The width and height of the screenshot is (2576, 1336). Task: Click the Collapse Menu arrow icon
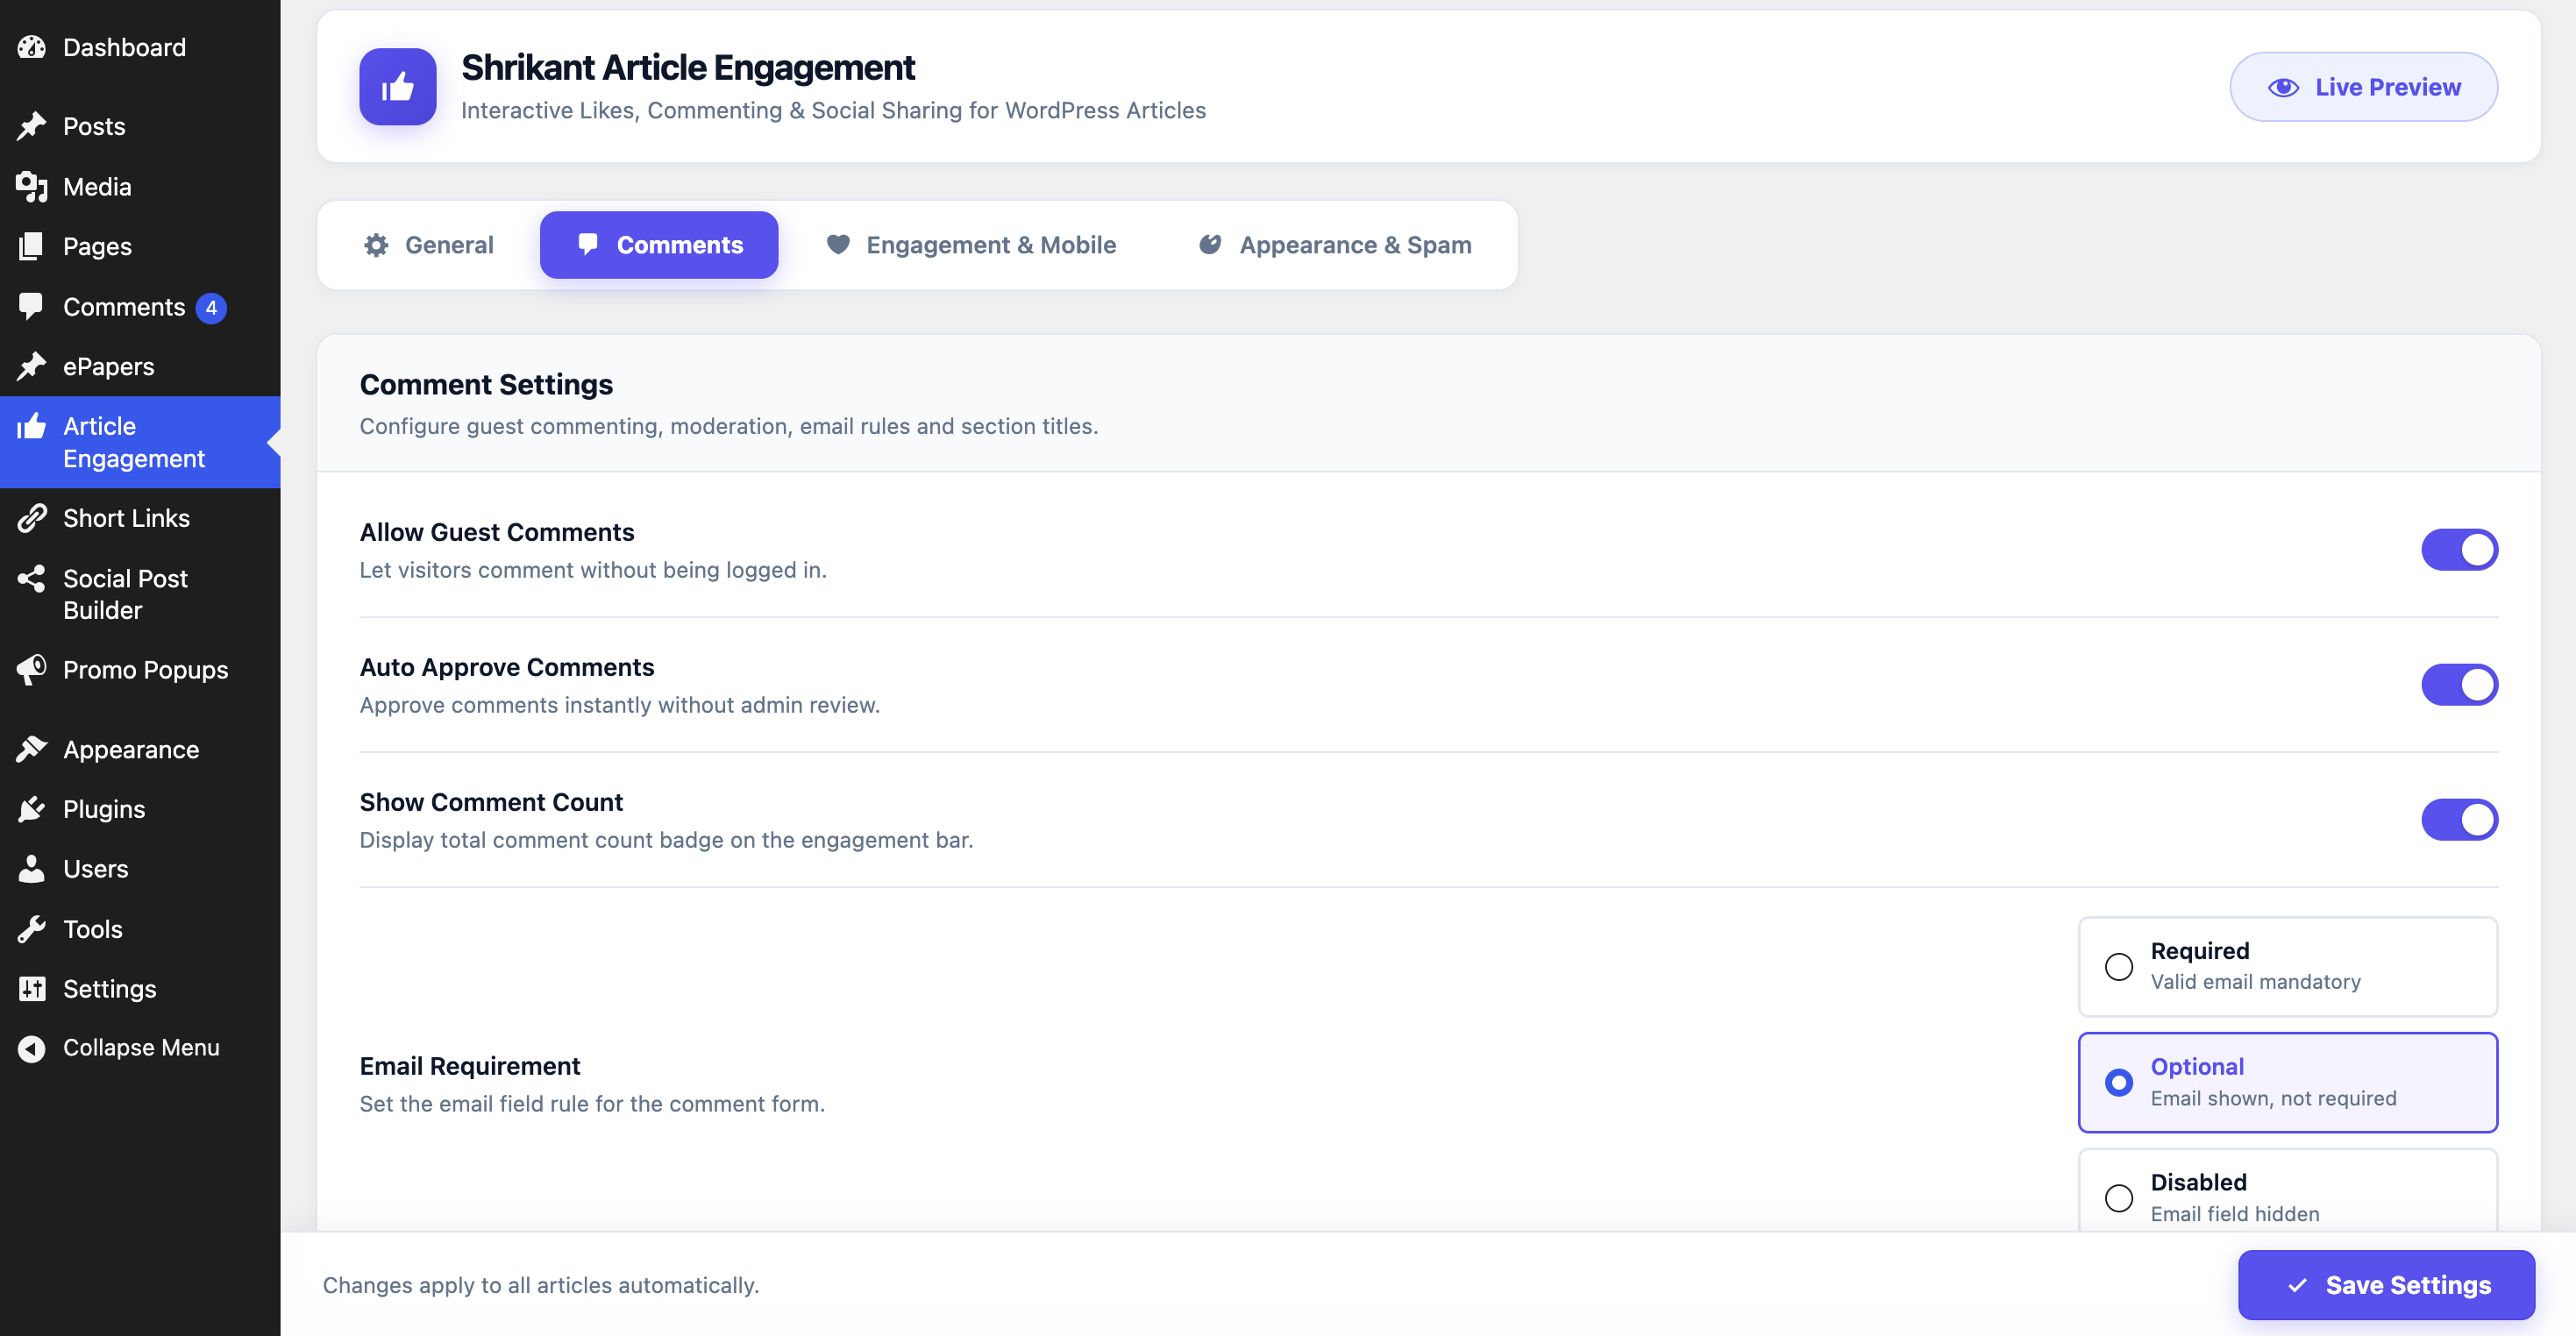coord(32,1048)
